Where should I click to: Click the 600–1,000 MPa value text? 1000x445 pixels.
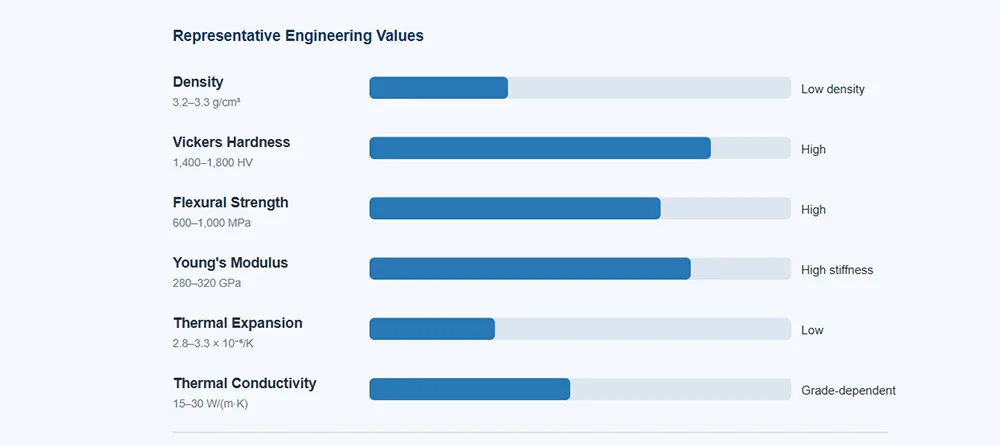[x=212, y=223]
